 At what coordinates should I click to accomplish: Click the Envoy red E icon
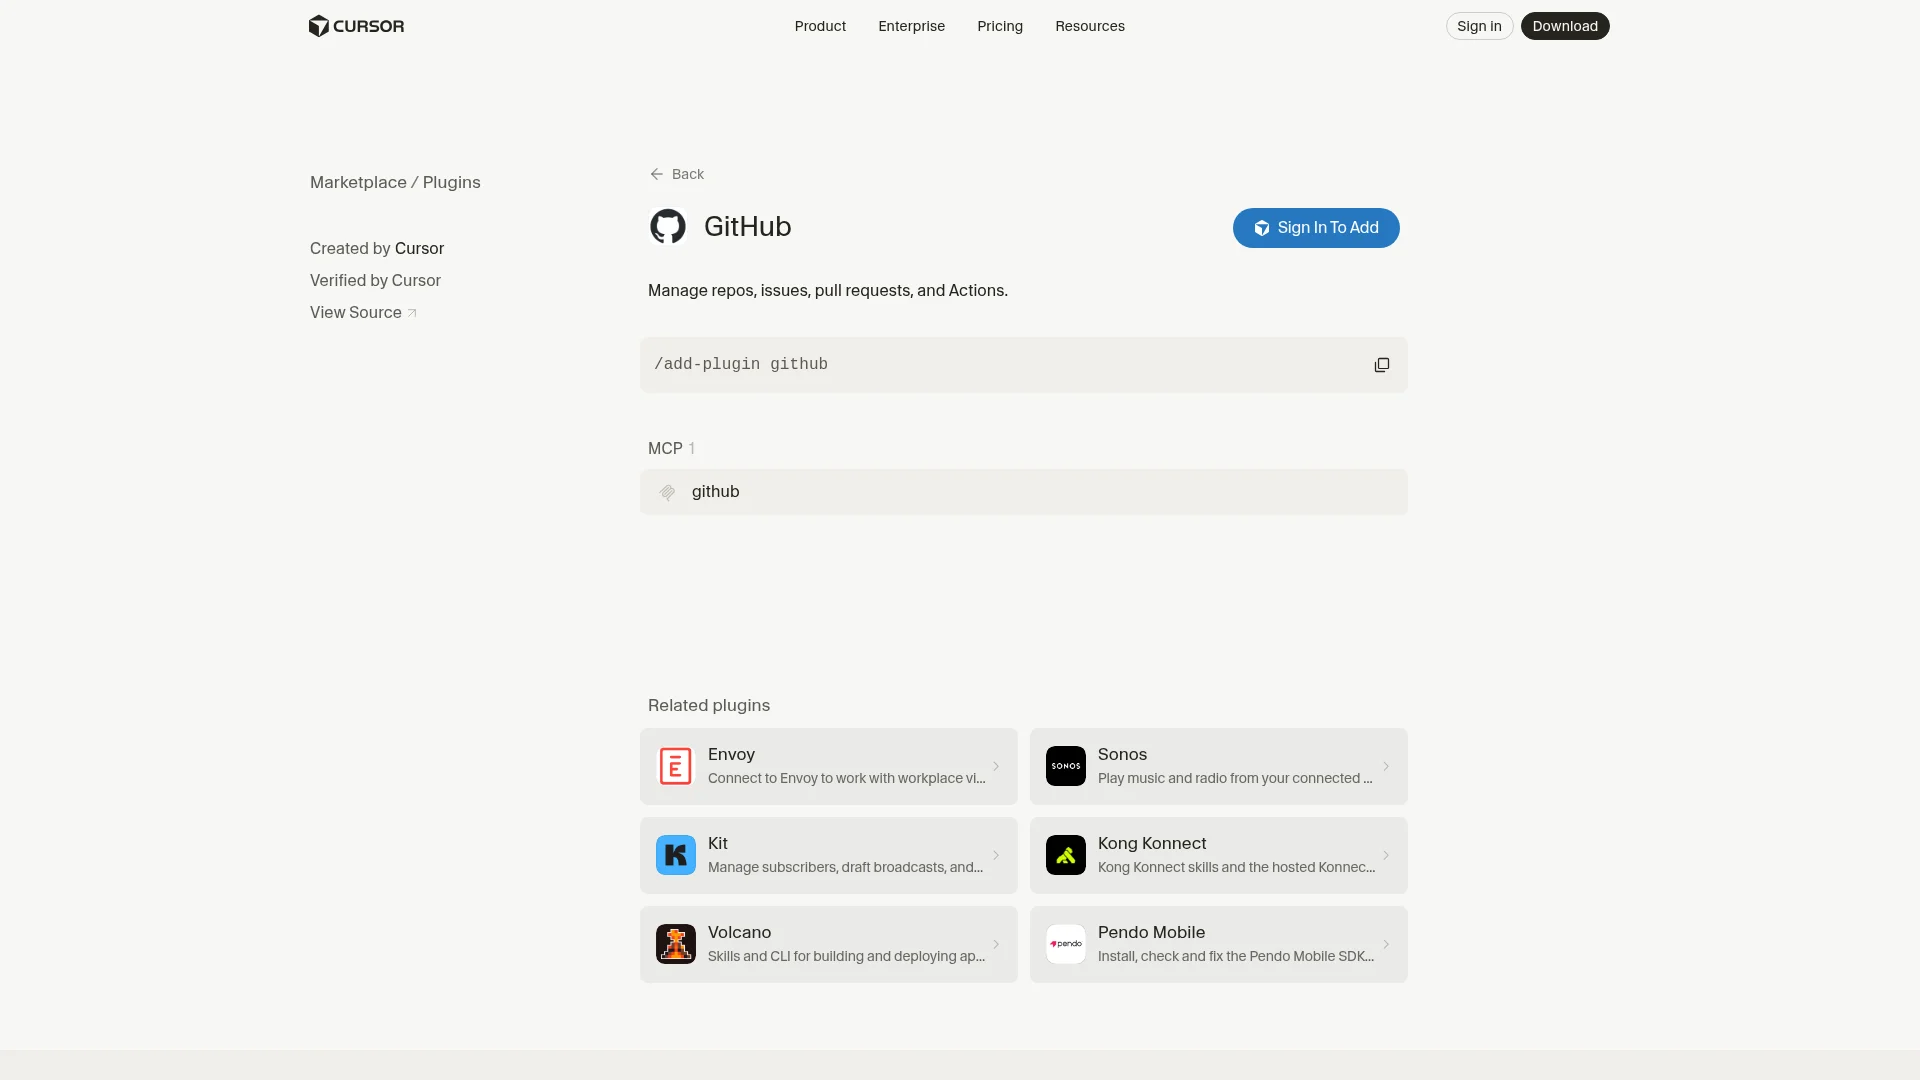point(676,766)
